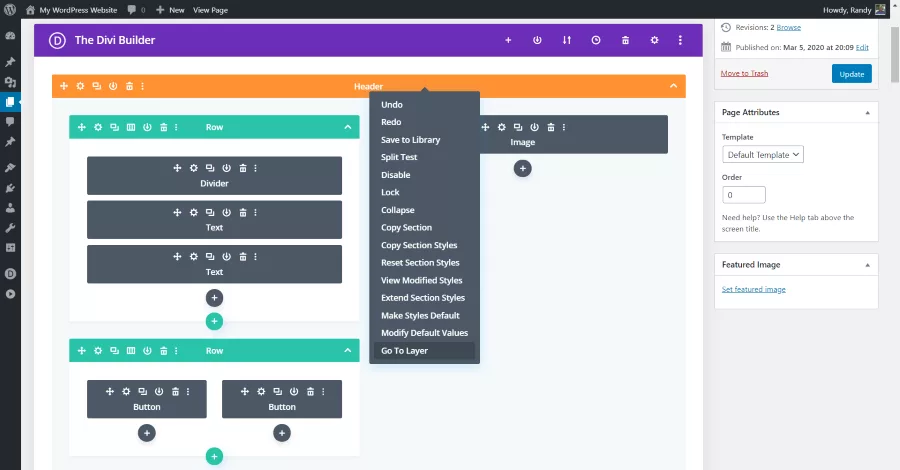This screenshot has height=470, width=900.
Task: Click Divi Builder save to library icon
Action: click(537, 40)
